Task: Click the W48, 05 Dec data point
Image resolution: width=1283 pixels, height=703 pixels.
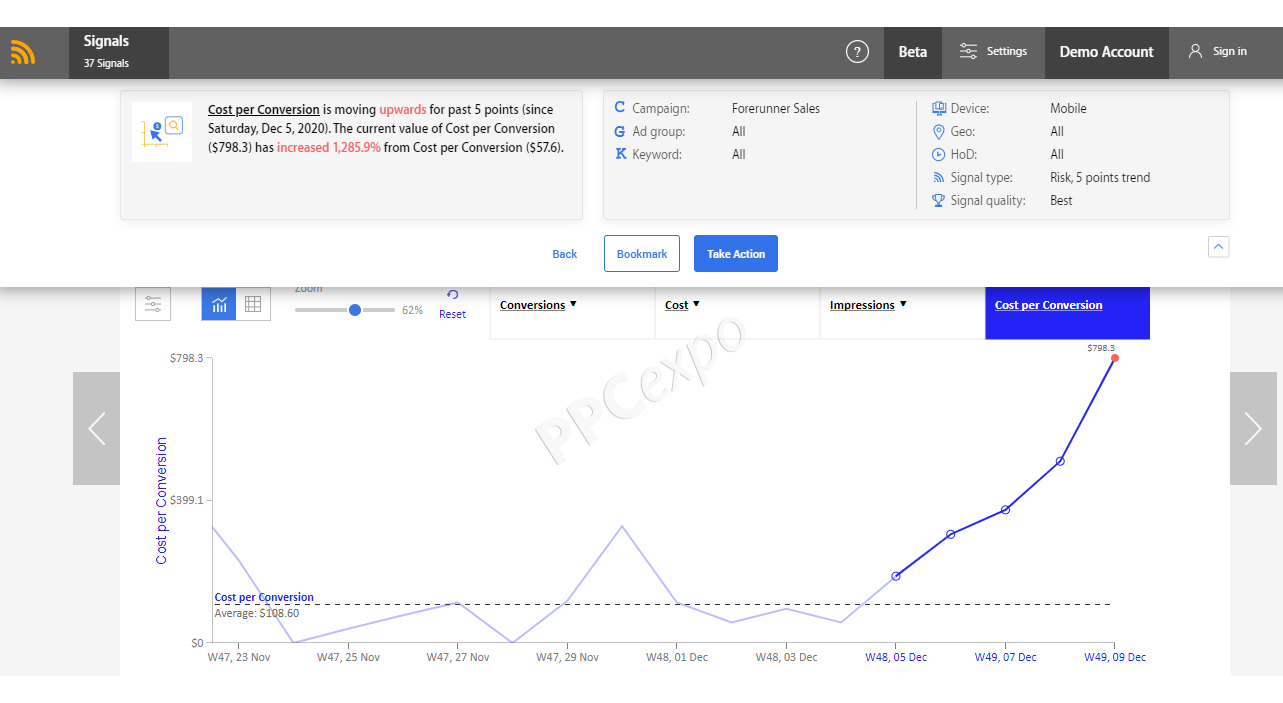Action: click(x=896, y=576)
